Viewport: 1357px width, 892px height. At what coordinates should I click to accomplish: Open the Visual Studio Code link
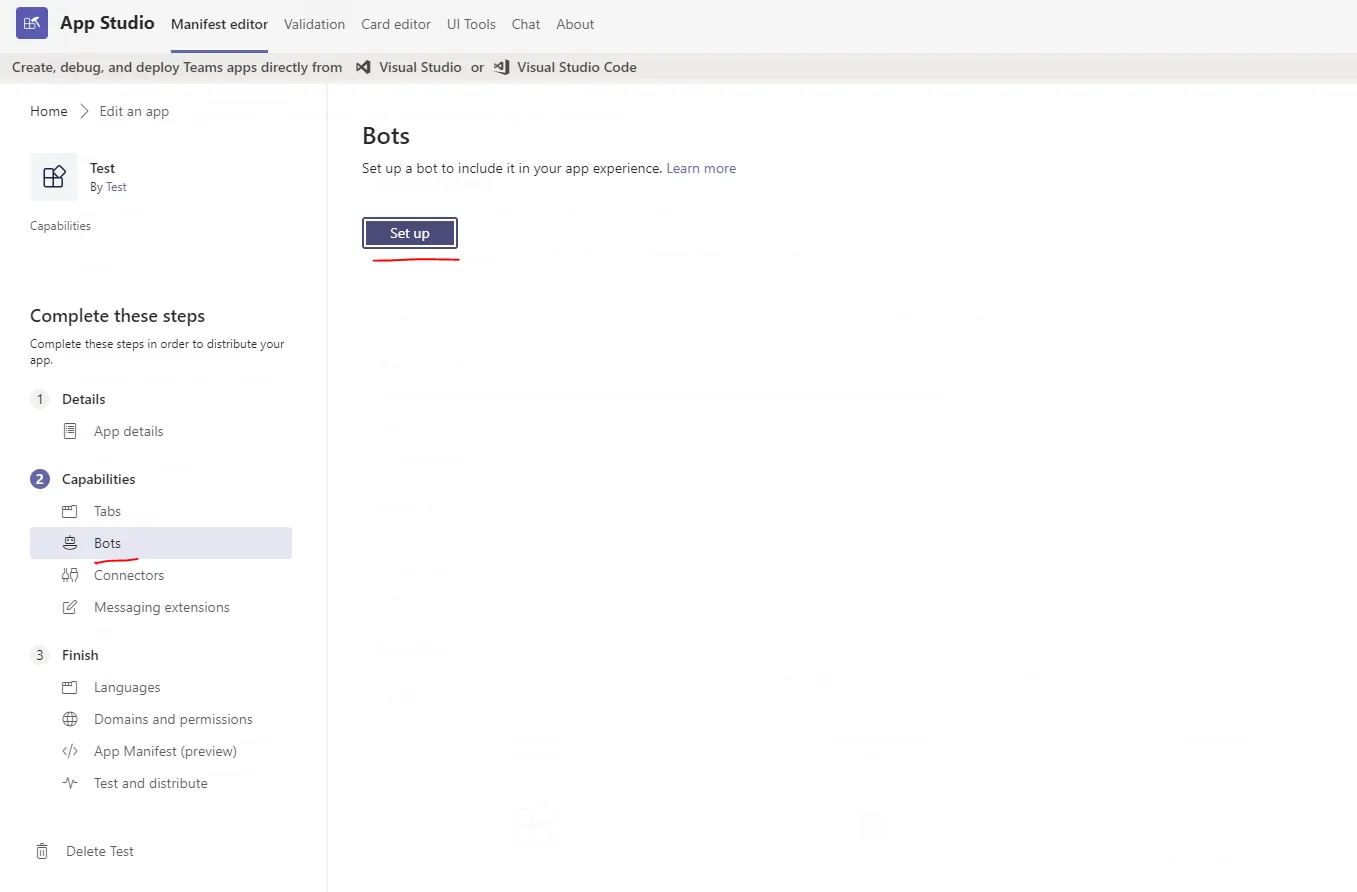577,67
